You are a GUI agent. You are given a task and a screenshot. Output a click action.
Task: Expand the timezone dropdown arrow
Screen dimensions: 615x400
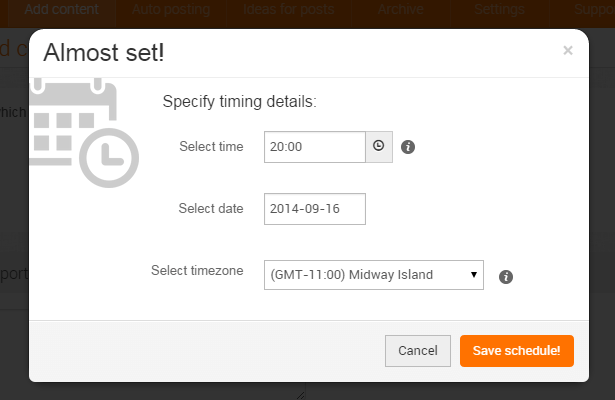pos(474,275)
